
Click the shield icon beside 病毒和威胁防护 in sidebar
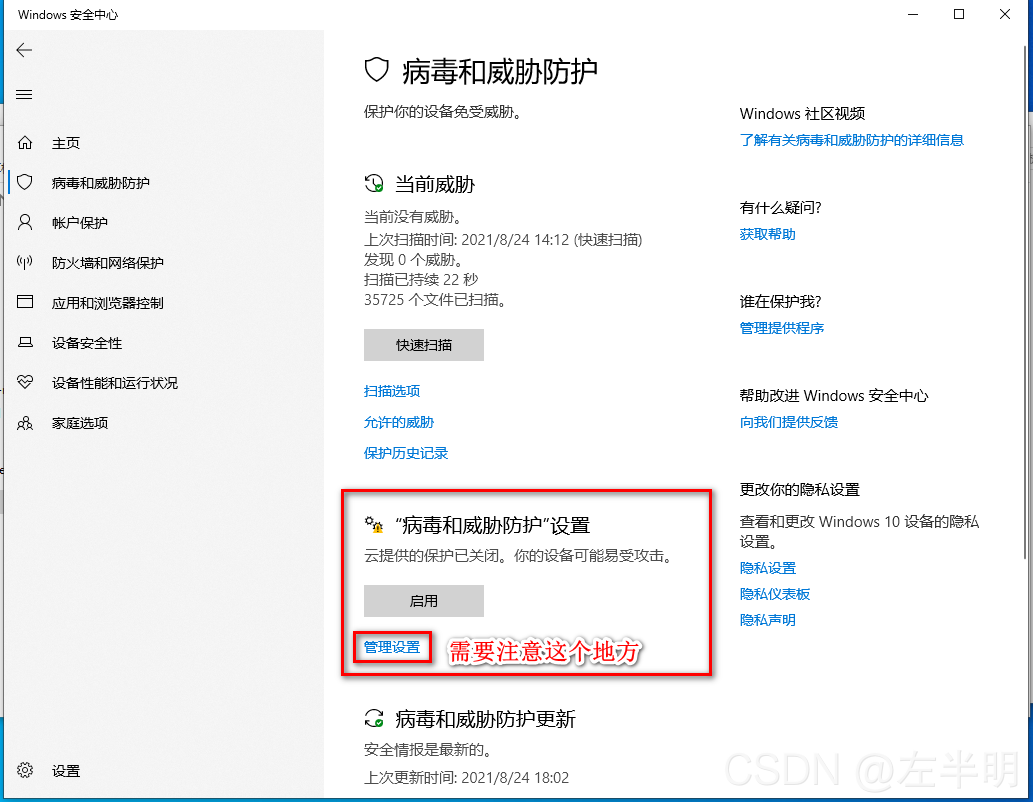25,182
